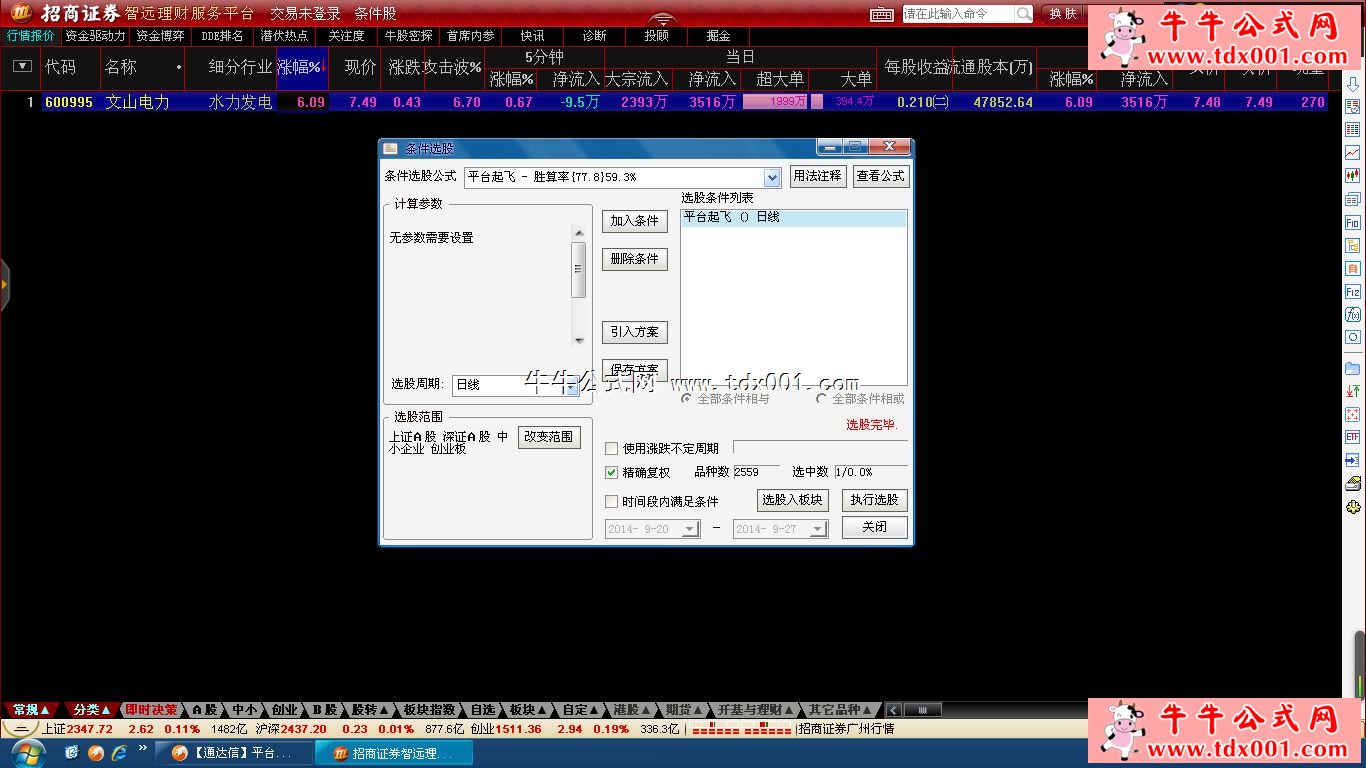Click the 删除条件 button
Image resolution: width=1366 pixels, height=768 pixels.
(x=635, y=259)
